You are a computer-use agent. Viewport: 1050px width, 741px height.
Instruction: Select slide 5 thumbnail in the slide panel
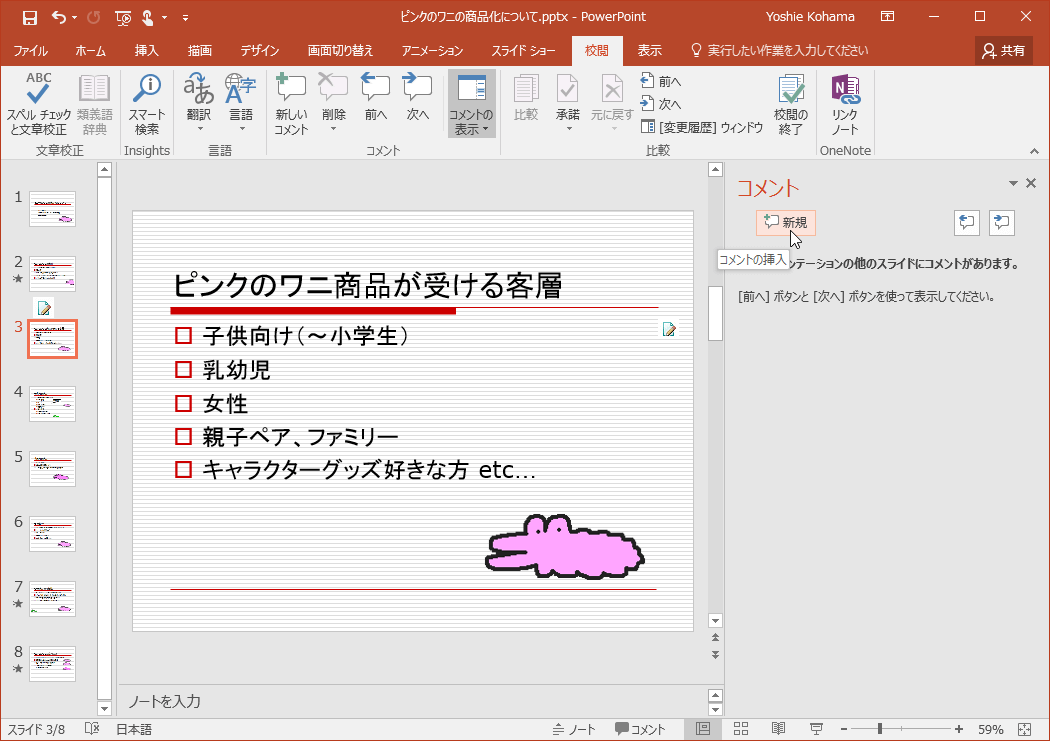point(52,469)
